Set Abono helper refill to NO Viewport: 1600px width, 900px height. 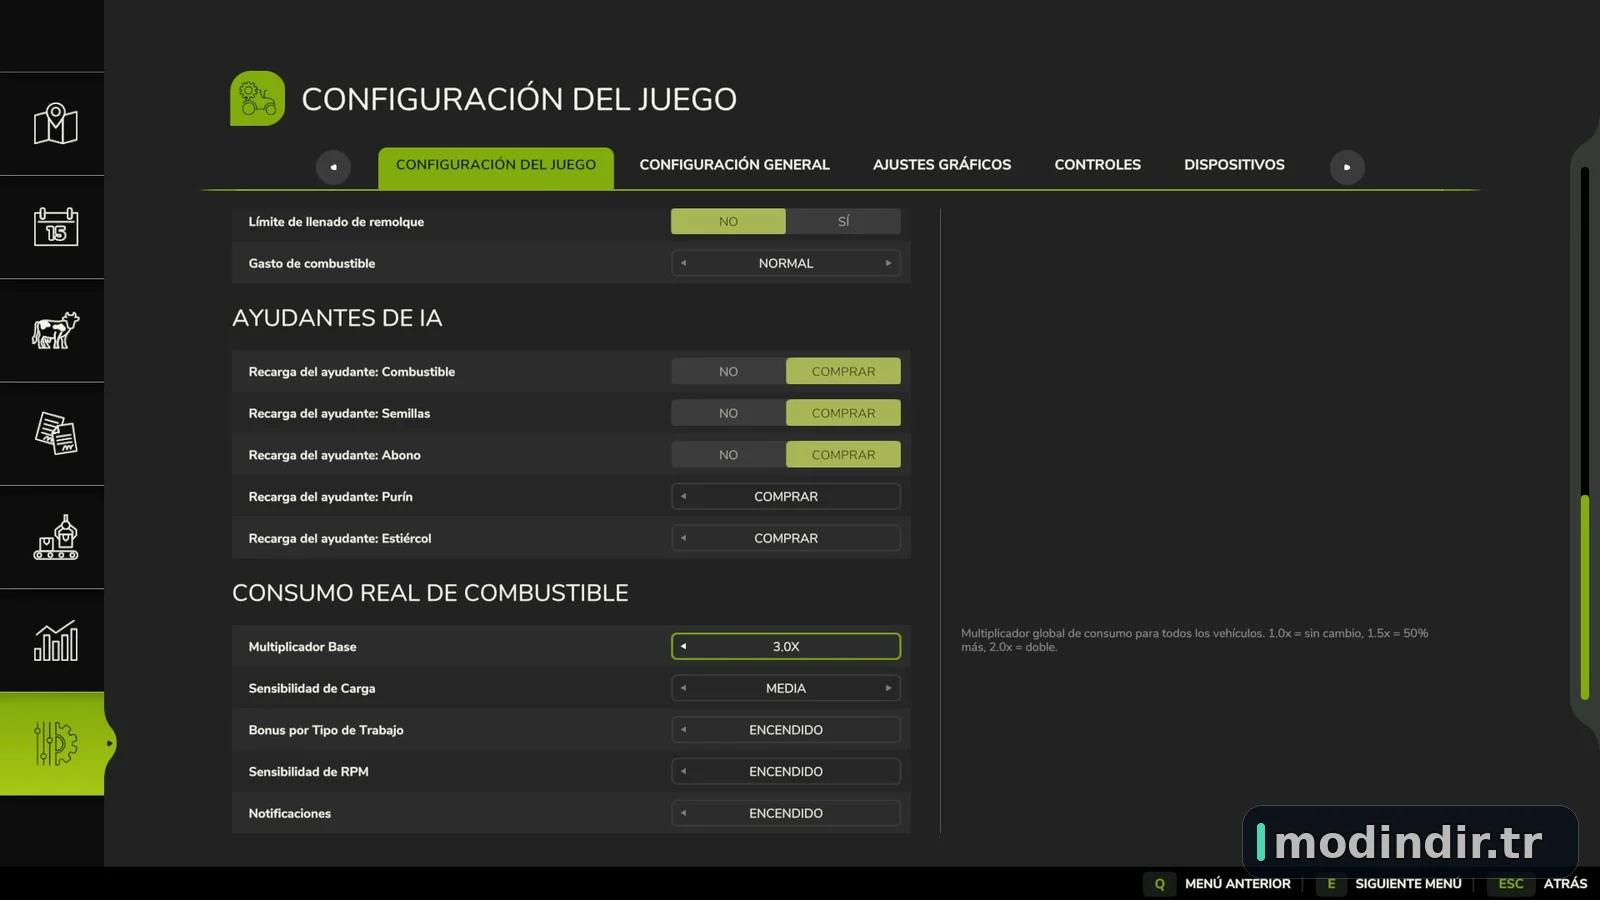[x=728, y=455]
